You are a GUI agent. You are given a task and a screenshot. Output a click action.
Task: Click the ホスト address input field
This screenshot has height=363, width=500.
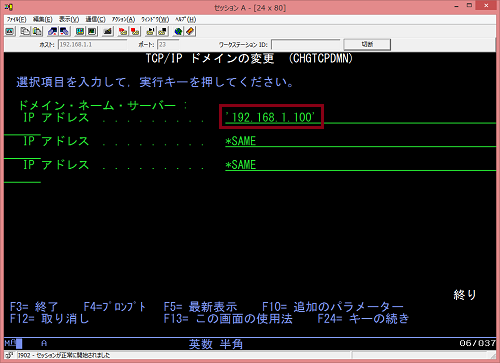click(92, 44)
